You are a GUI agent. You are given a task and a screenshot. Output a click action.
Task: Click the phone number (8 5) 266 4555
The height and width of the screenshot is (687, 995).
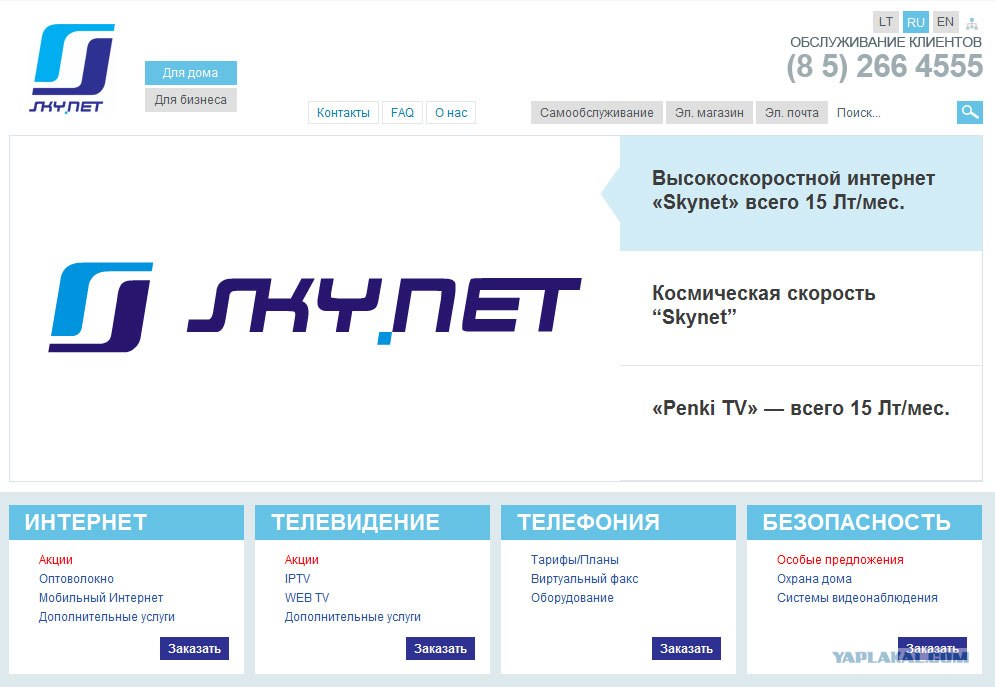point(885,67)
